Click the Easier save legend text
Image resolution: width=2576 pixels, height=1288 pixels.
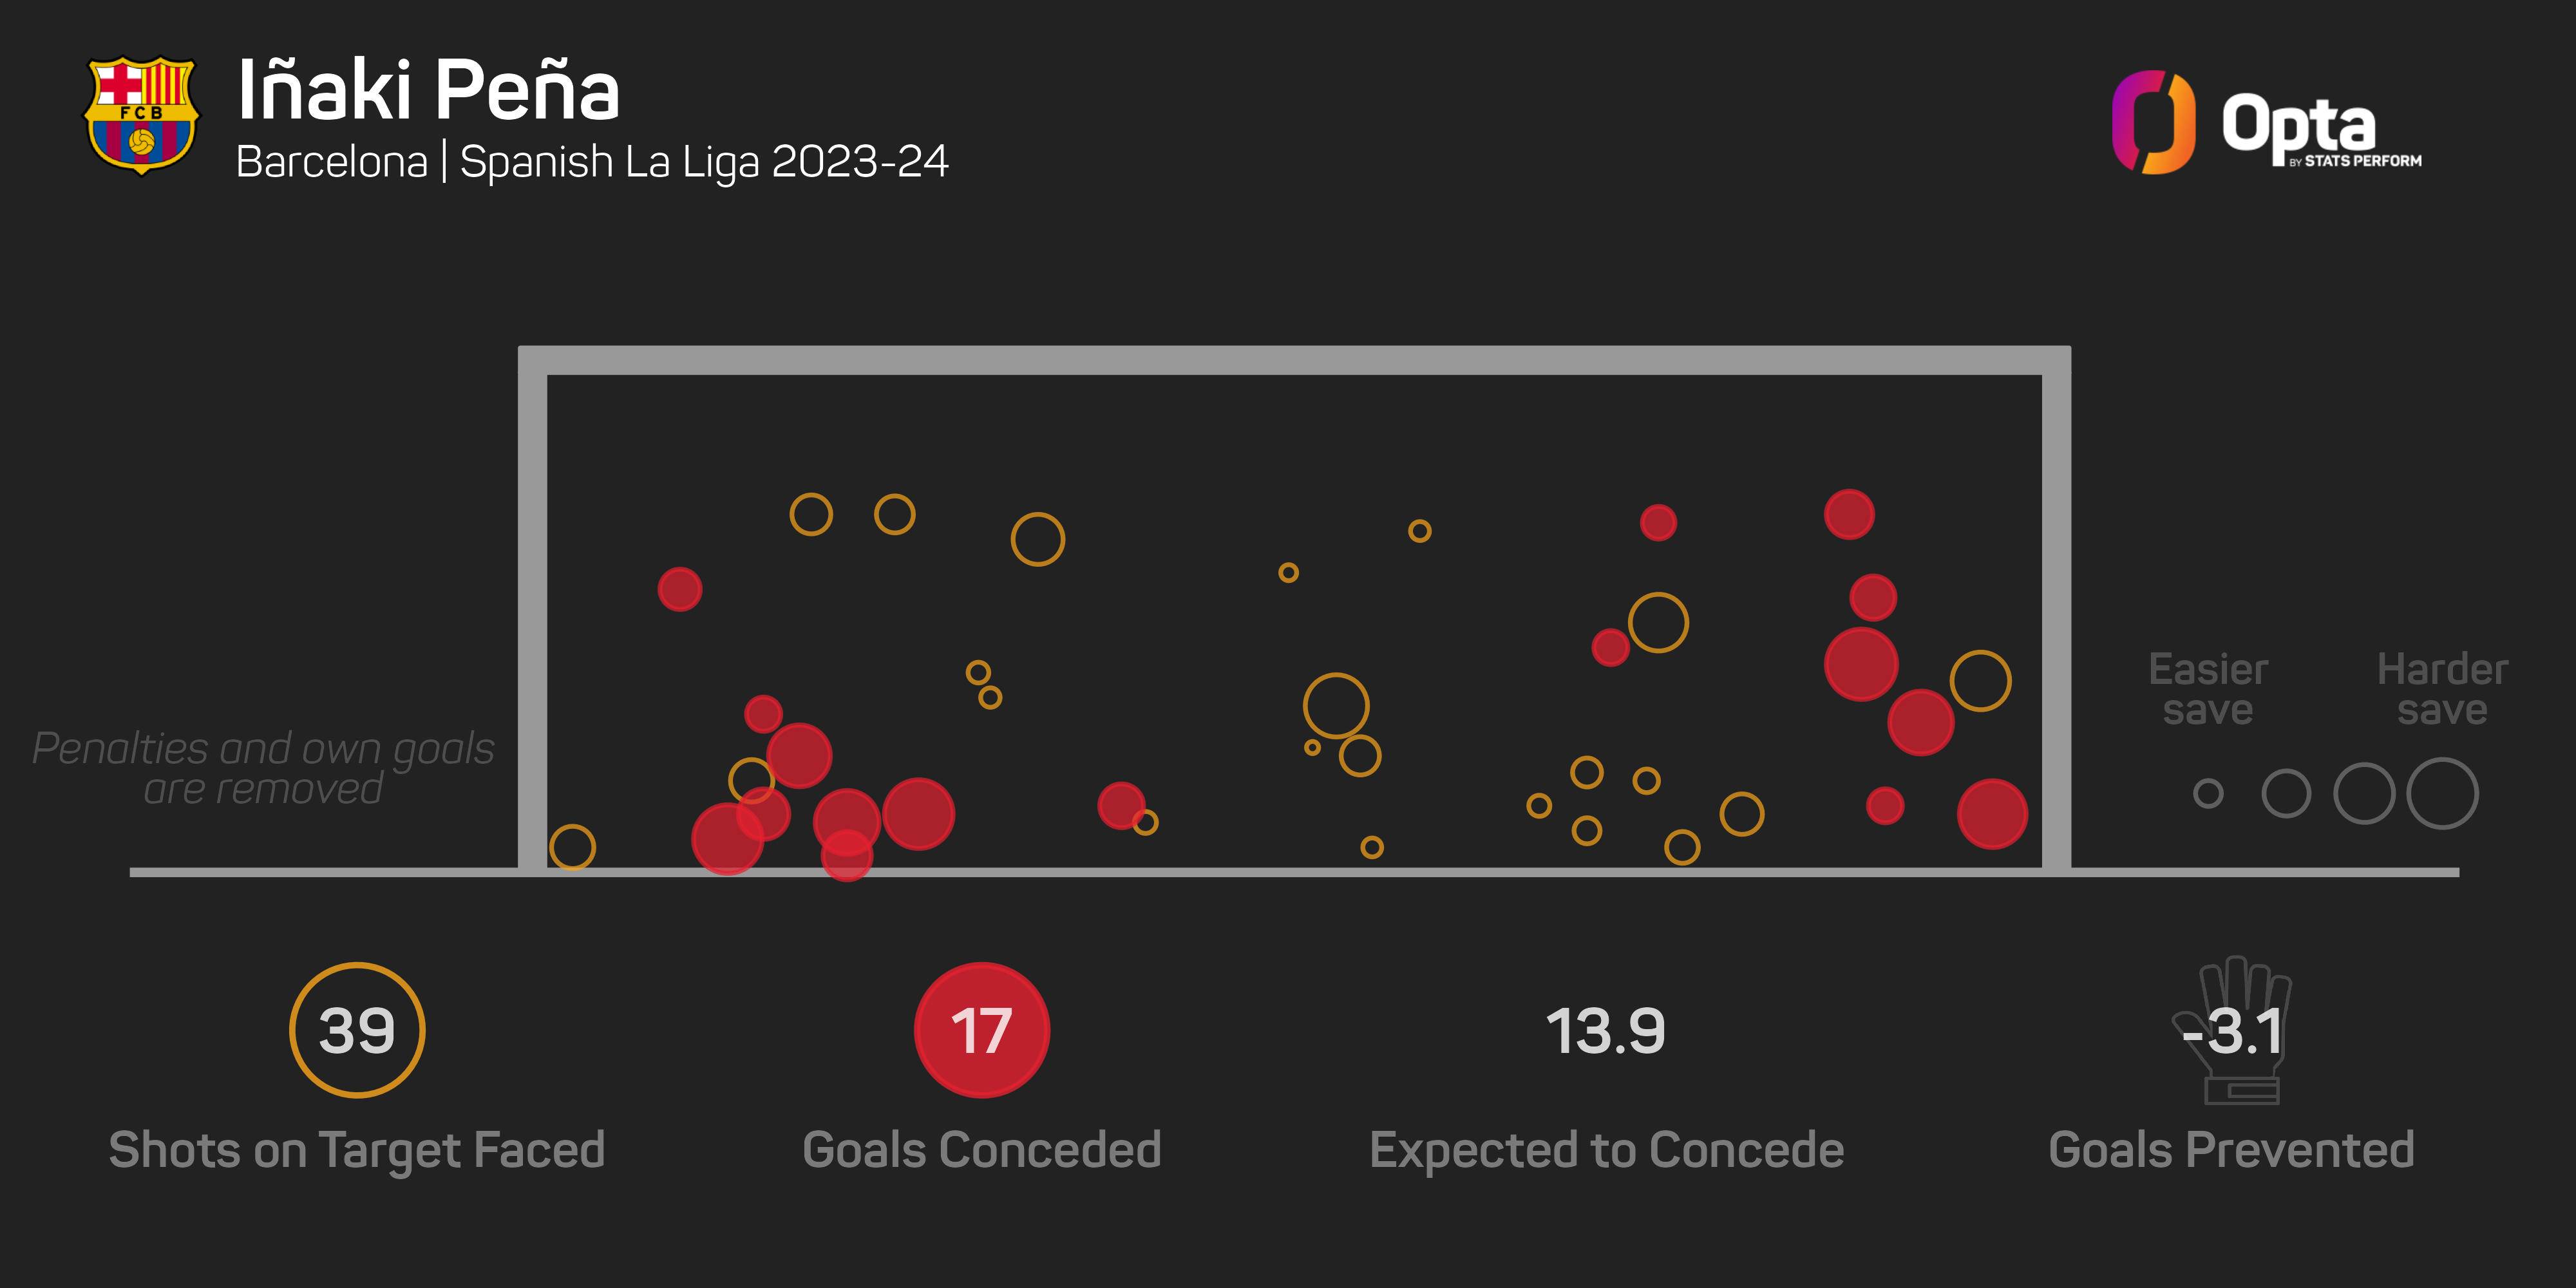click(x=2208, y=690)
